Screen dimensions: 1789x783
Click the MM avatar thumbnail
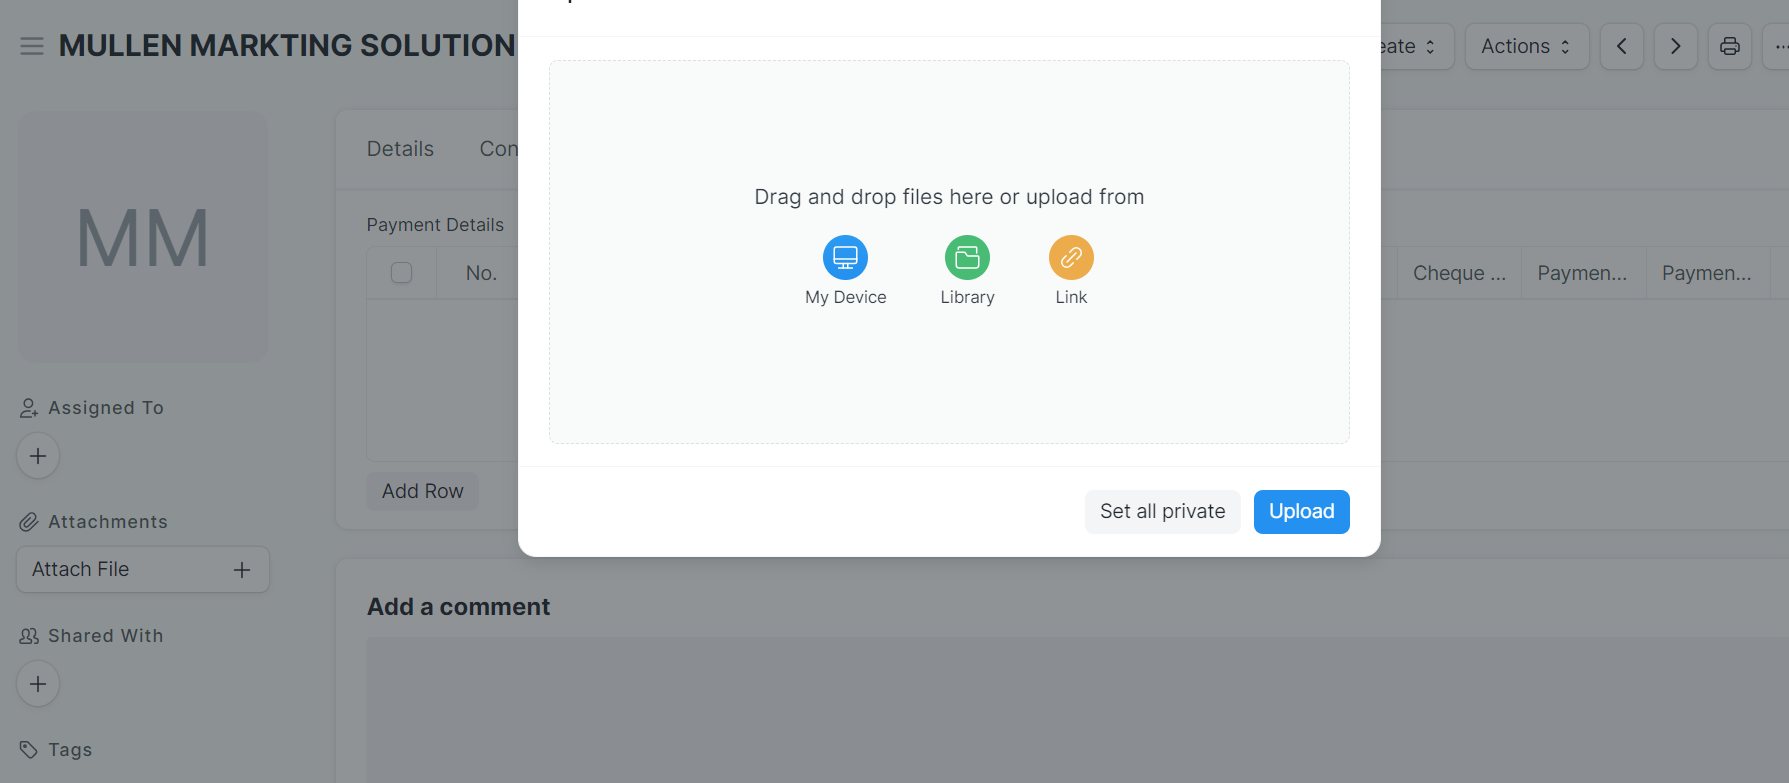143,237
